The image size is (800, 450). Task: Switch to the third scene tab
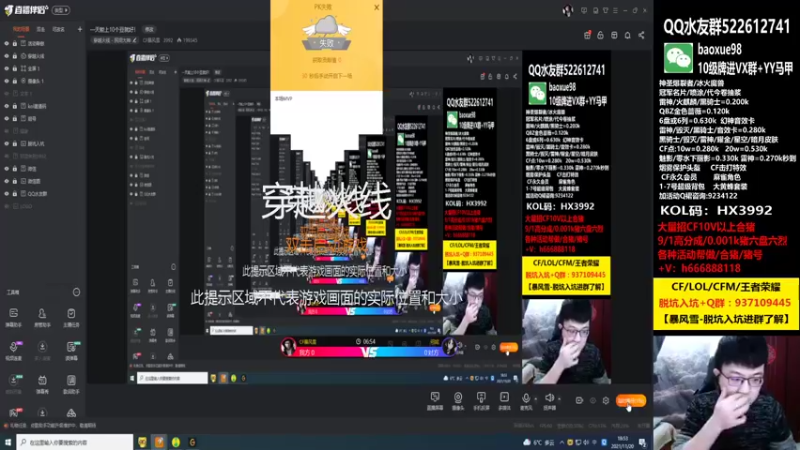59,30
